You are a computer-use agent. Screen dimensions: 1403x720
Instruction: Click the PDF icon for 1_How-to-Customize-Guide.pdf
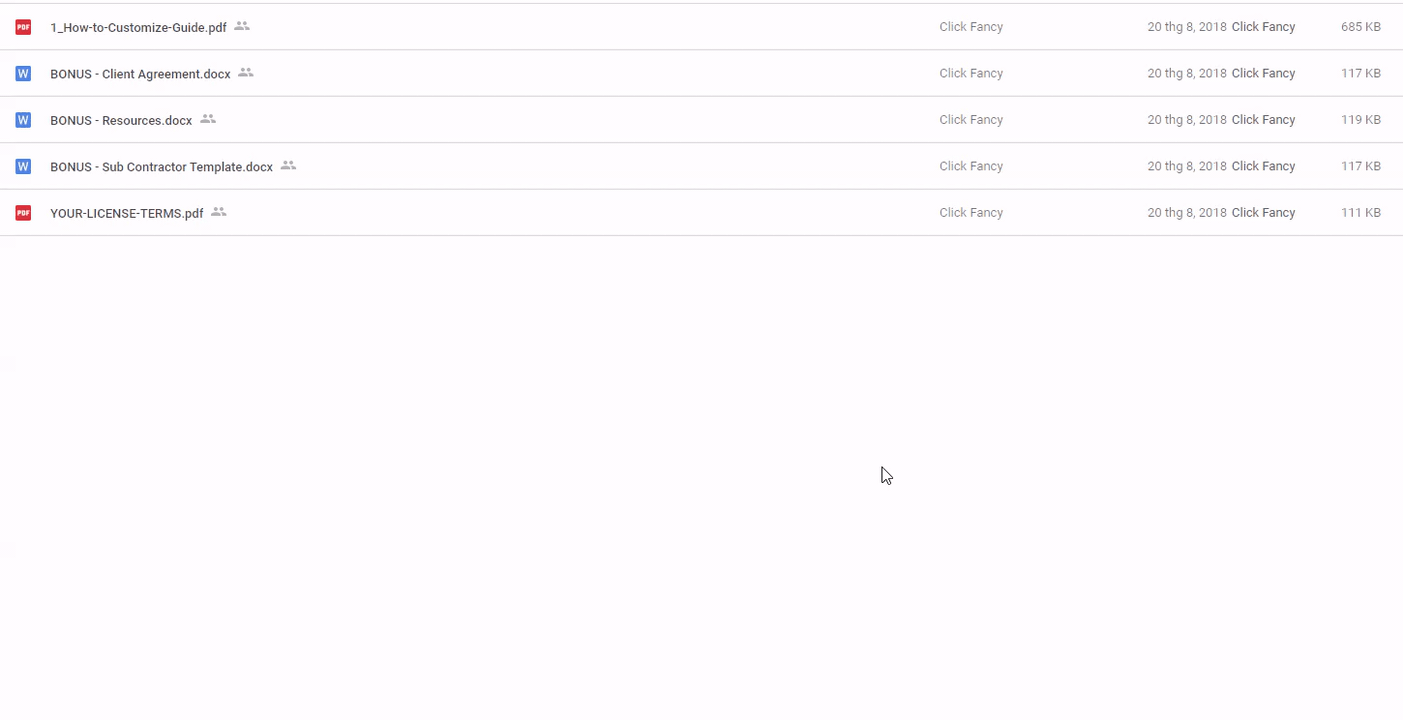click(23, 27)
